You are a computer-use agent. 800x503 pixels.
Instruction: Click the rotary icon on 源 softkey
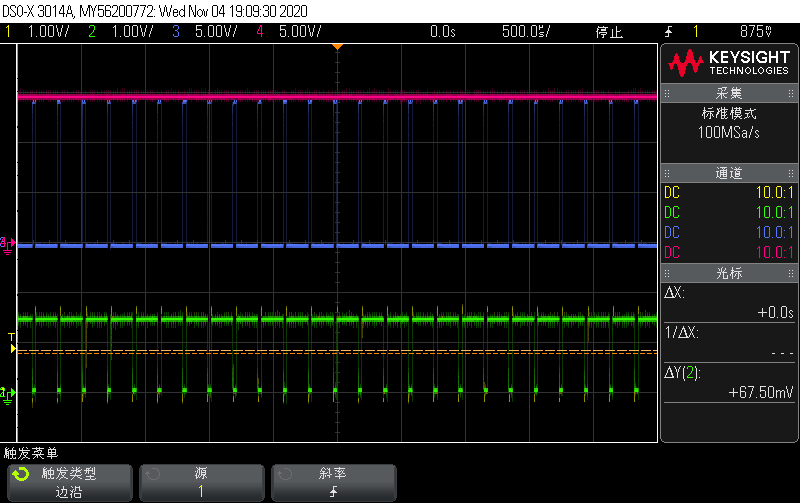coord(153,474)
